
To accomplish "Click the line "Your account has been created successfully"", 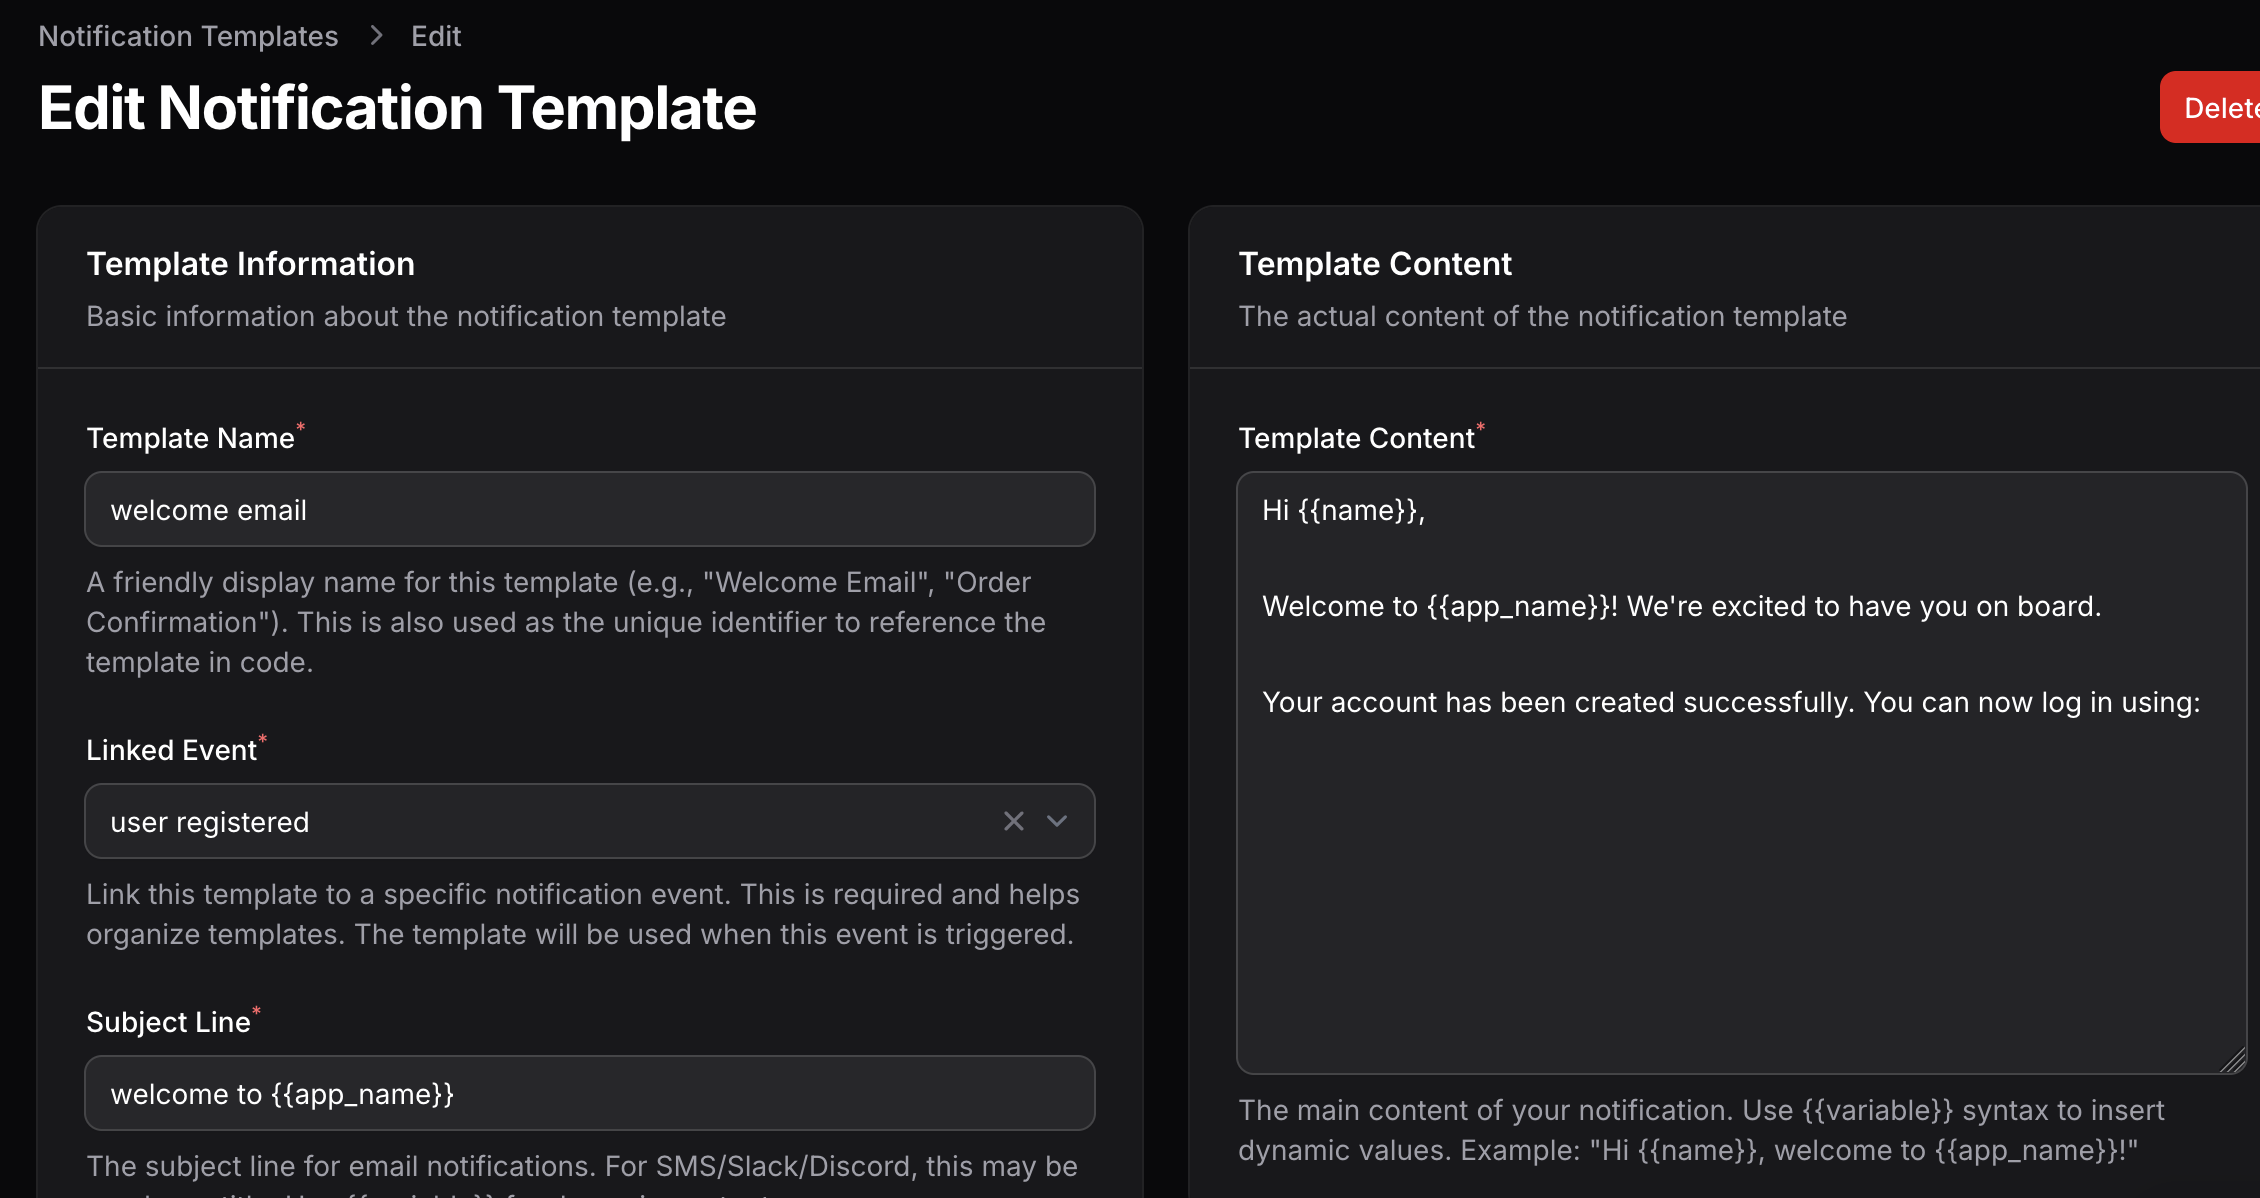I will (1730, 702).
